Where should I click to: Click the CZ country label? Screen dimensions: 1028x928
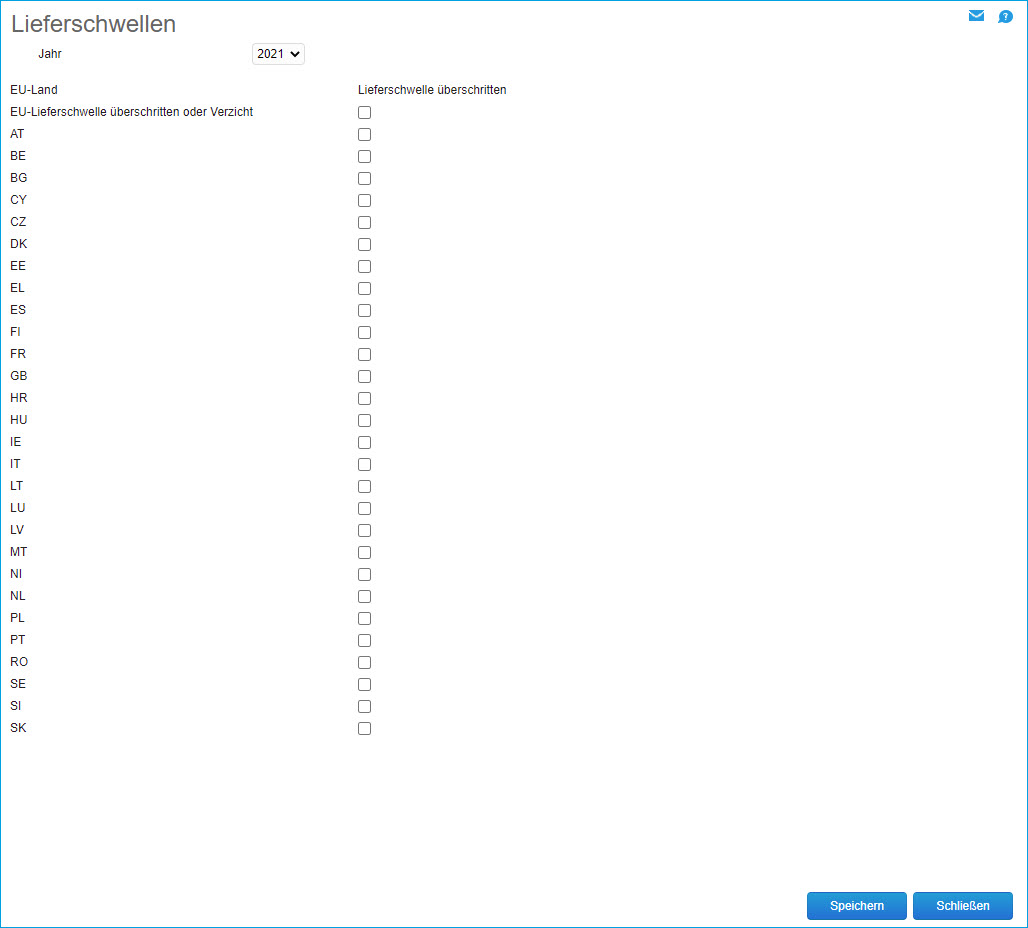pyautogui.click(x=18, y=222)
